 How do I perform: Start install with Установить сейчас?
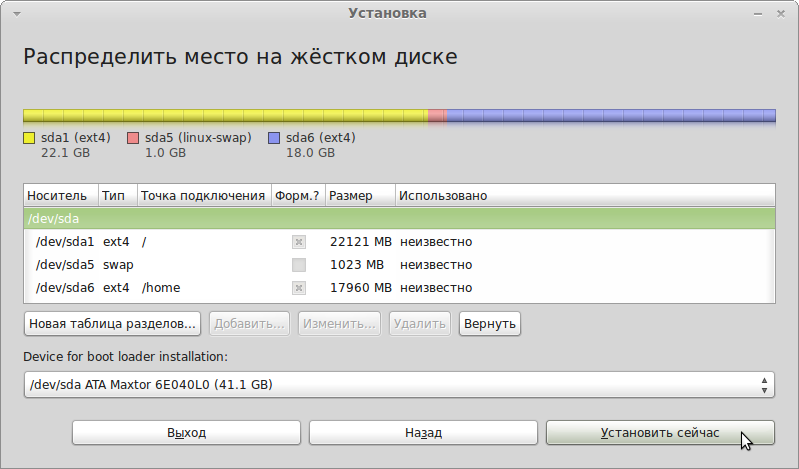click(x=660, y=433)
